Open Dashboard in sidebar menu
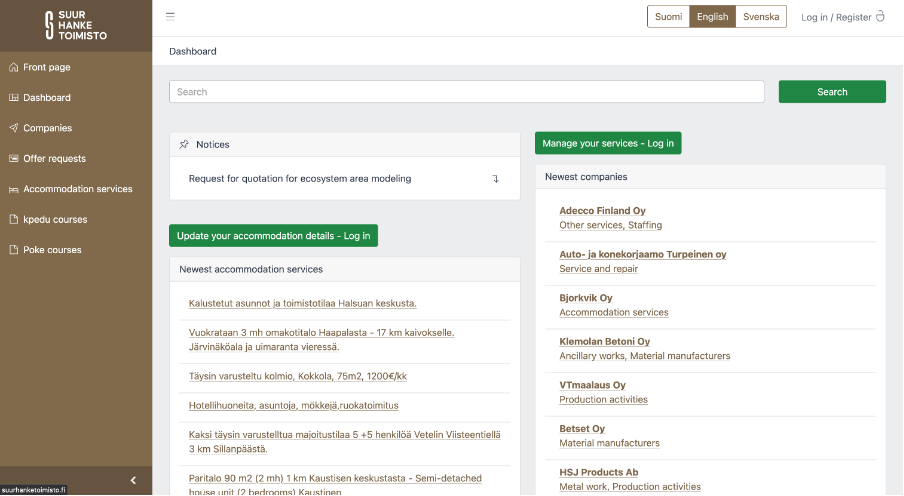 coord(46,98)
